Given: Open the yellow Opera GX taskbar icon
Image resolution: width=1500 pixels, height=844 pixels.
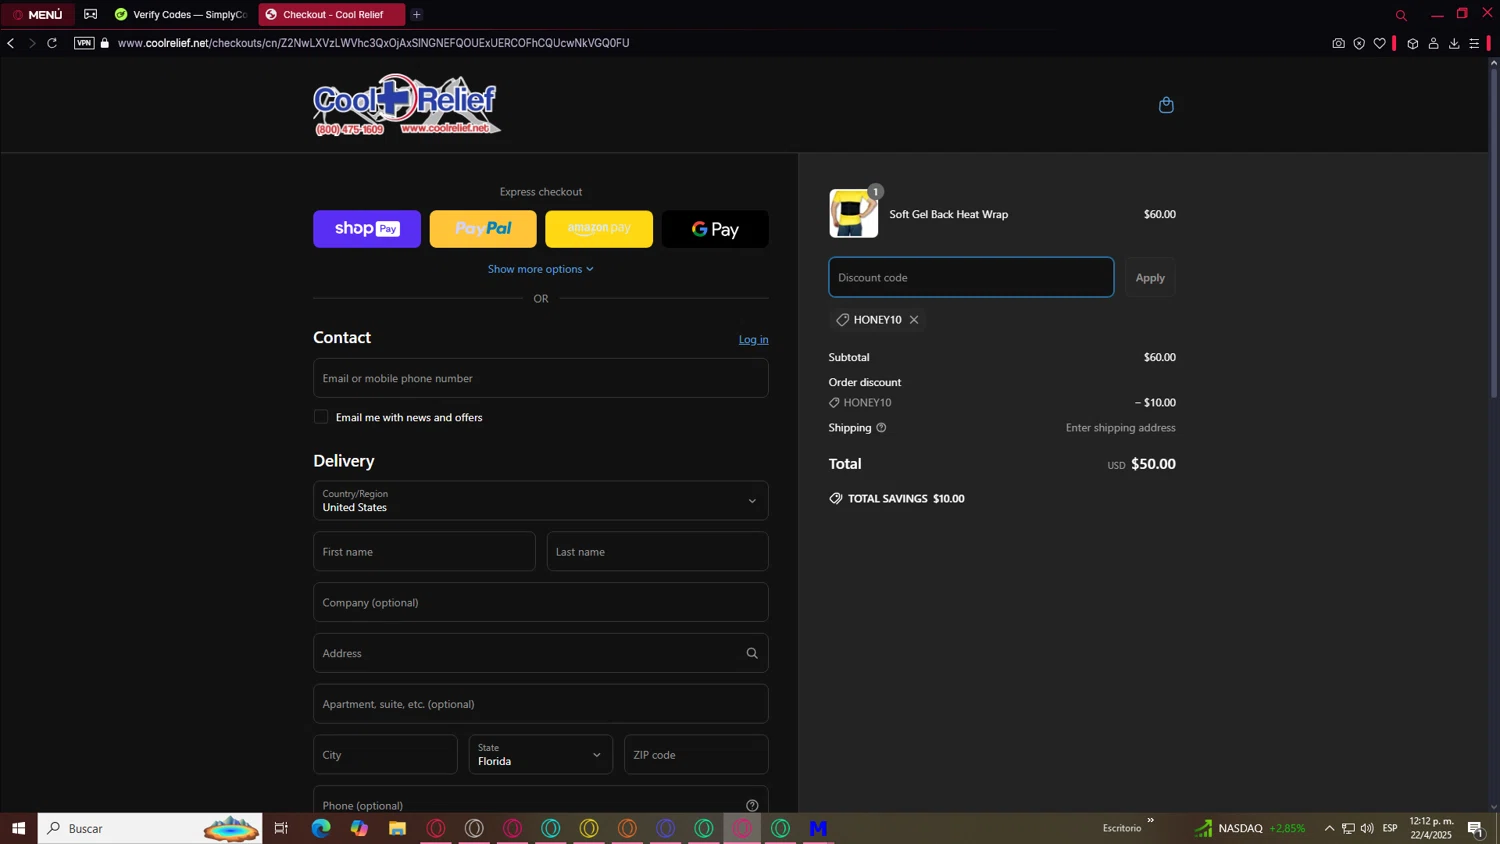Looking at the screenshot, I should pos(589,828).
